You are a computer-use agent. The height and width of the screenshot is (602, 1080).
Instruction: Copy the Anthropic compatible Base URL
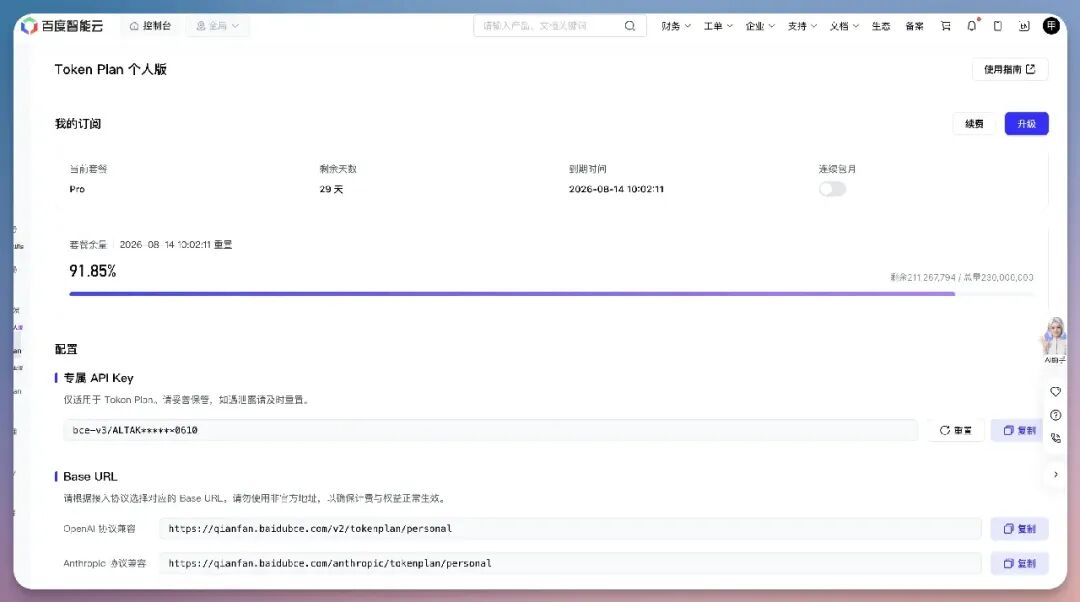[1019, 563]
